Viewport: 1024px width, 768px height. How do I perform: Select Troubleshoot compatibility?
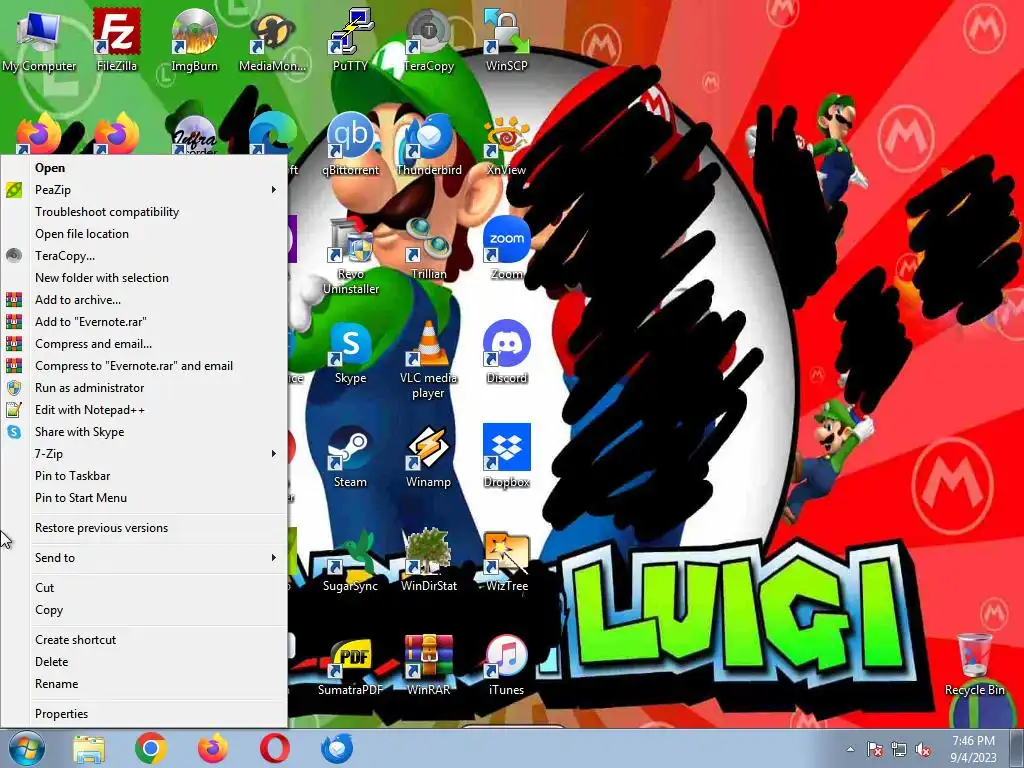coord(144,212)
